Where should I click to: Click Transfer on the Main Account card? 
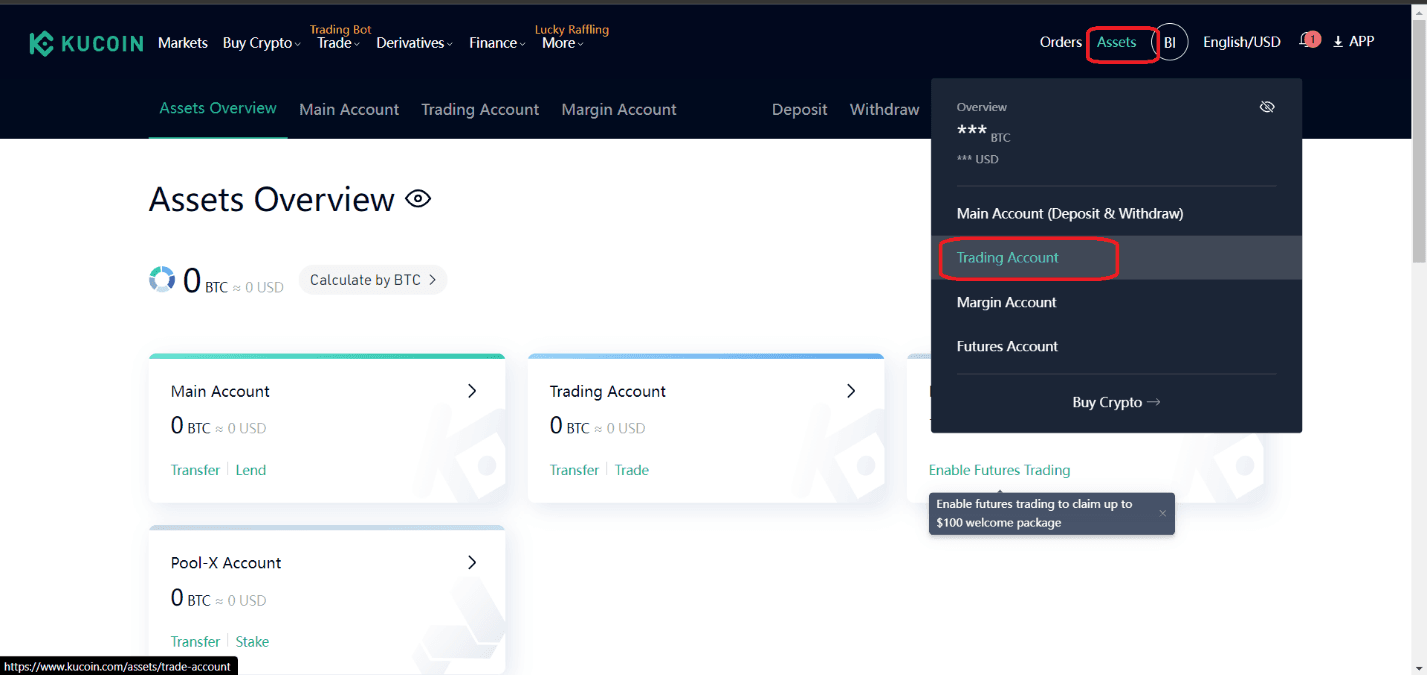[x=195, y=470]
